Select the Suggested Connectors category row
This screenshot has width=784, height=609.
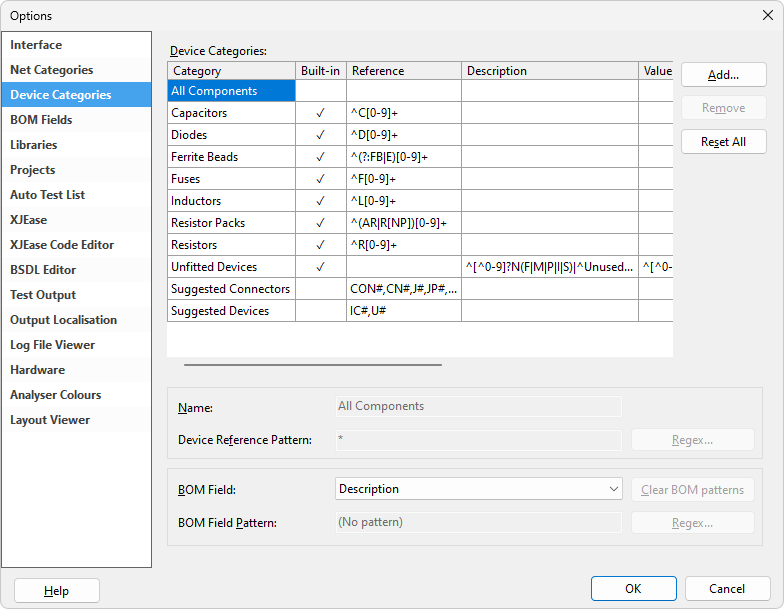click(230, 289)
